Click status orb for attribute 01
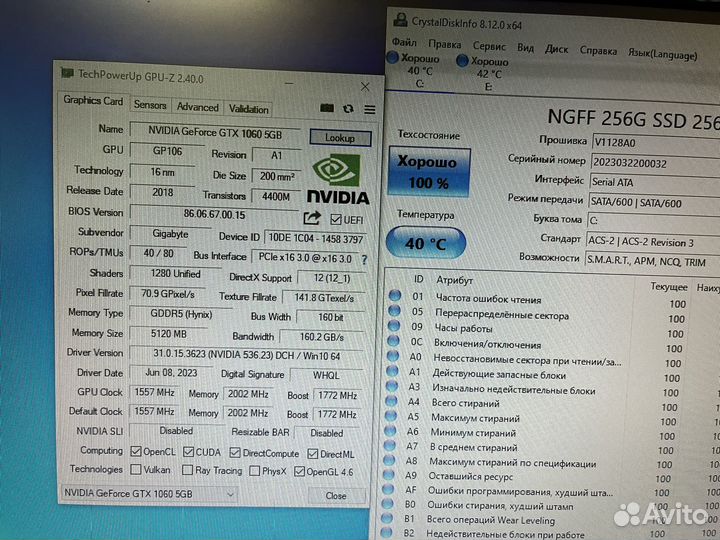 point(395,295)
